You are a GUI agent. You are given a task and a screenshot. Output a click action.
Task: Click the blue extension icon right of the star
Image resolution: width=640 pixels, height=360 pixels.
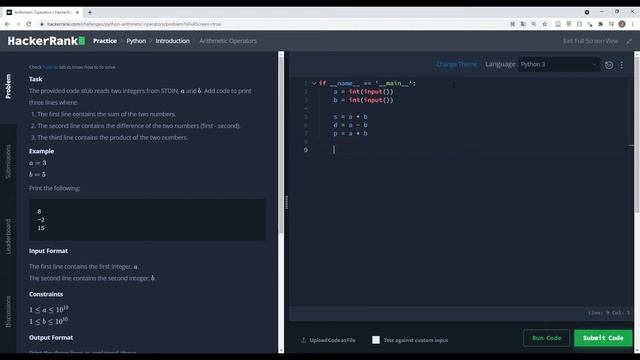tap(558, 24)
